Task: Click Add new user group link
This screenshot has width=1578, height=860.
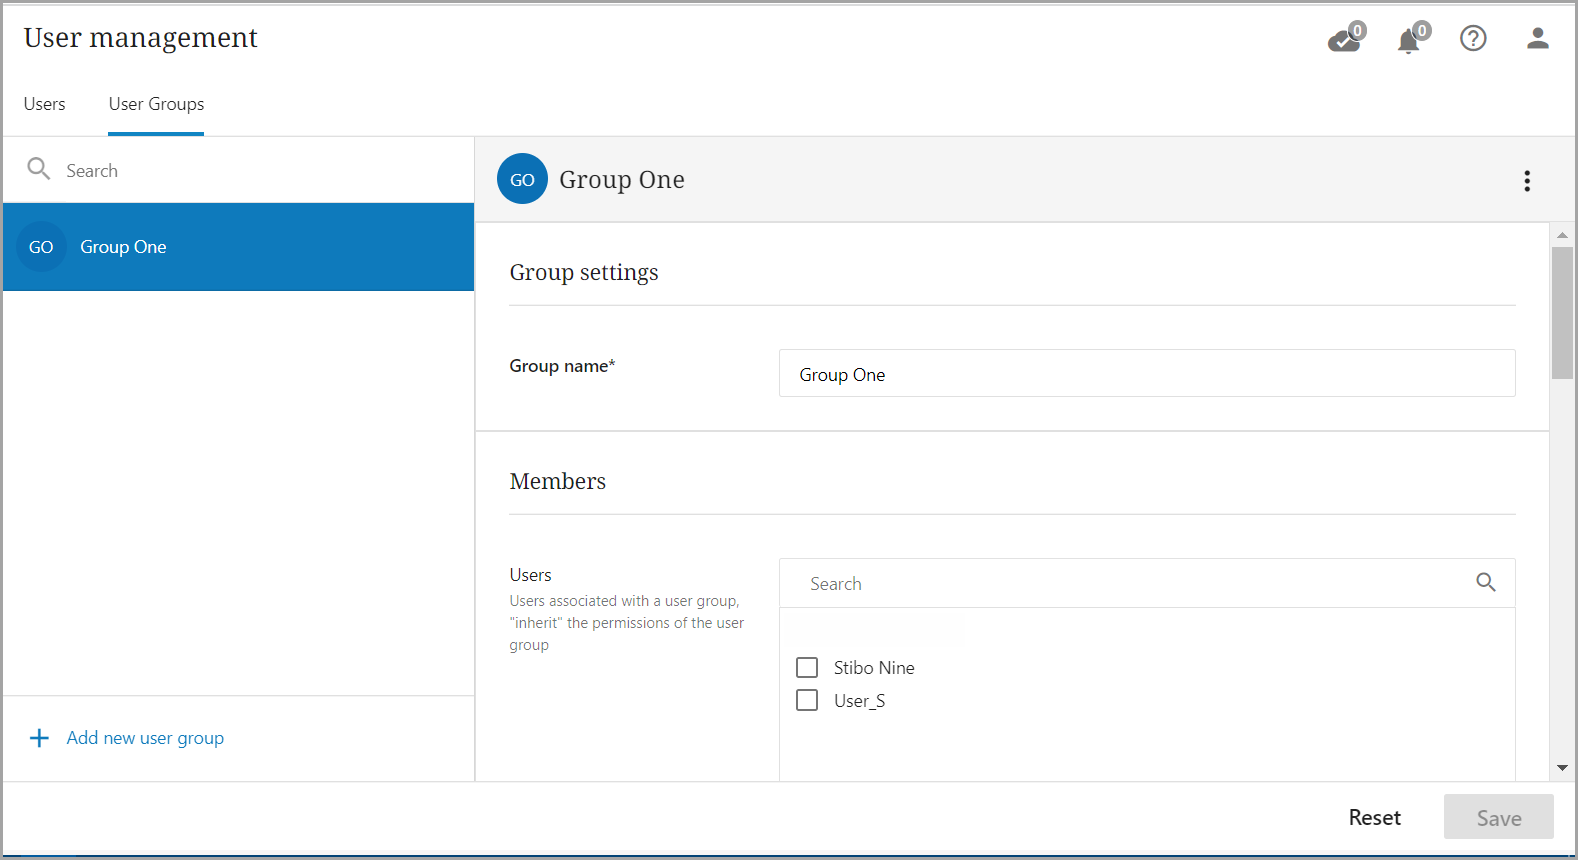Action: click(x=145, y=738)
